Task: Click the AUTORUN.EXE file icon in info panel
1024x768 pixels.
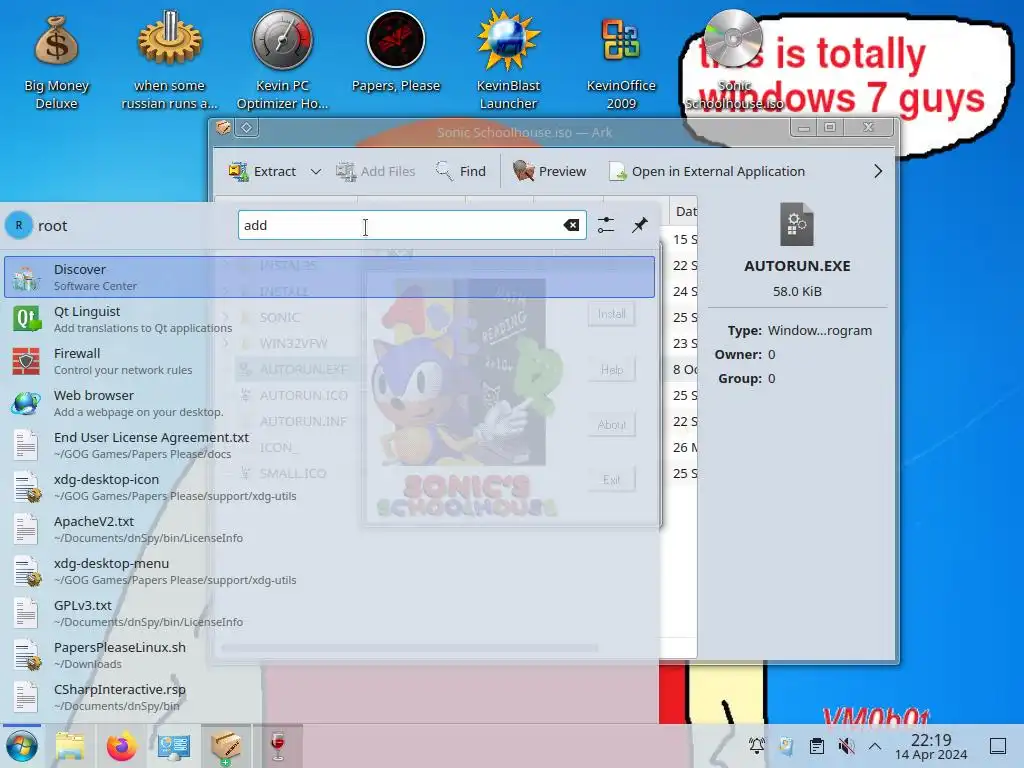Action: coord(797,225)
